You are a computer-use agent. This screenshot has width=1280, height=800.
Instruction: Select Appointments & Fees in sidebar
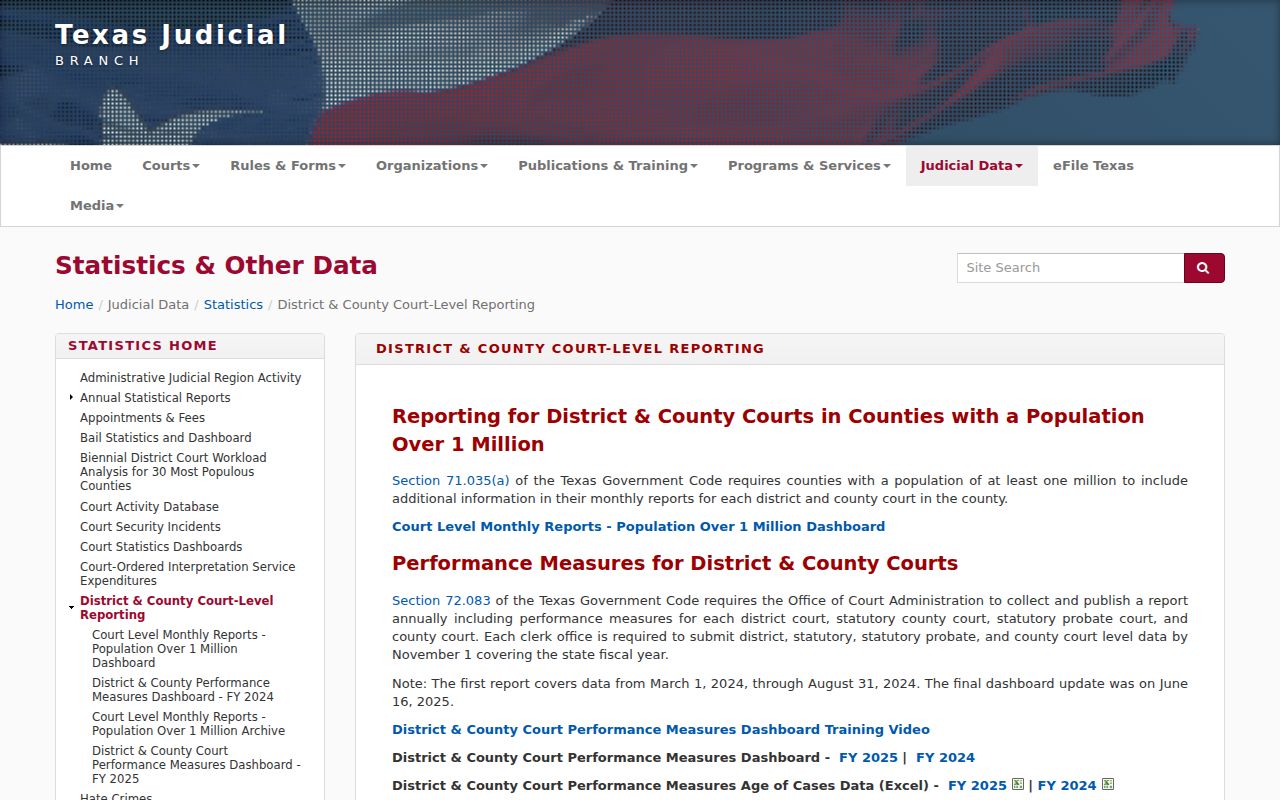[x=142, y=418]
